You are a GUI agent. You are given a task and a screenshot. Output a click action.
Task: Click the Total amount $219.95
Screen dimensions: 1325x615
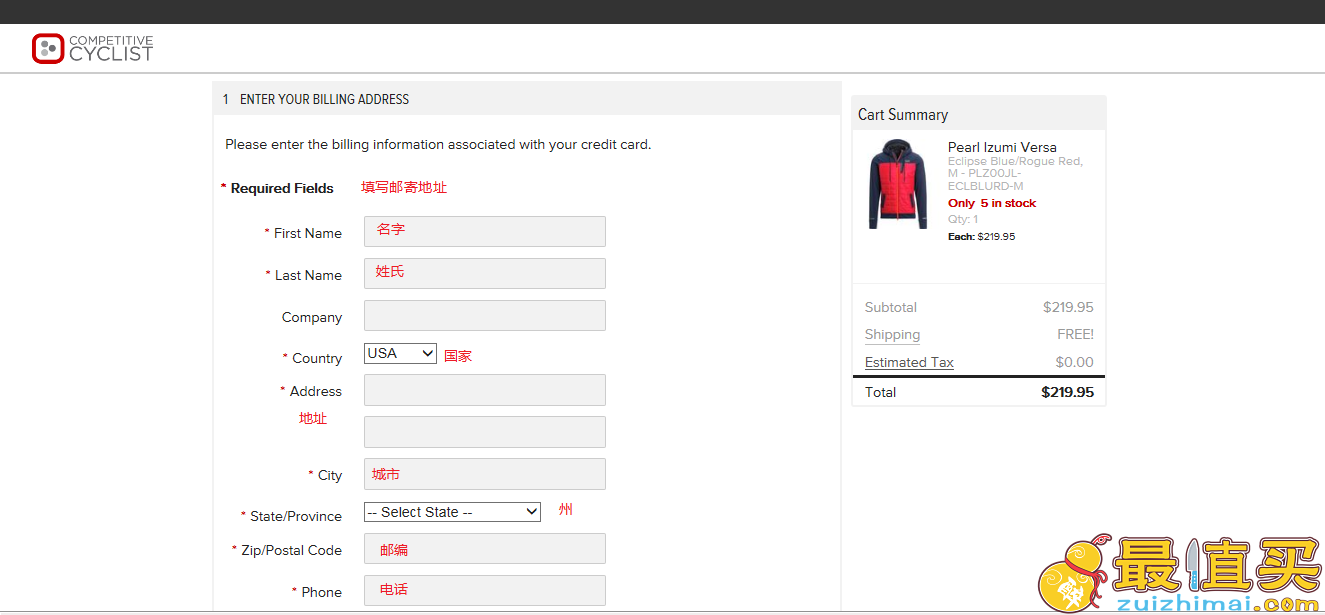click(1067, 392)
